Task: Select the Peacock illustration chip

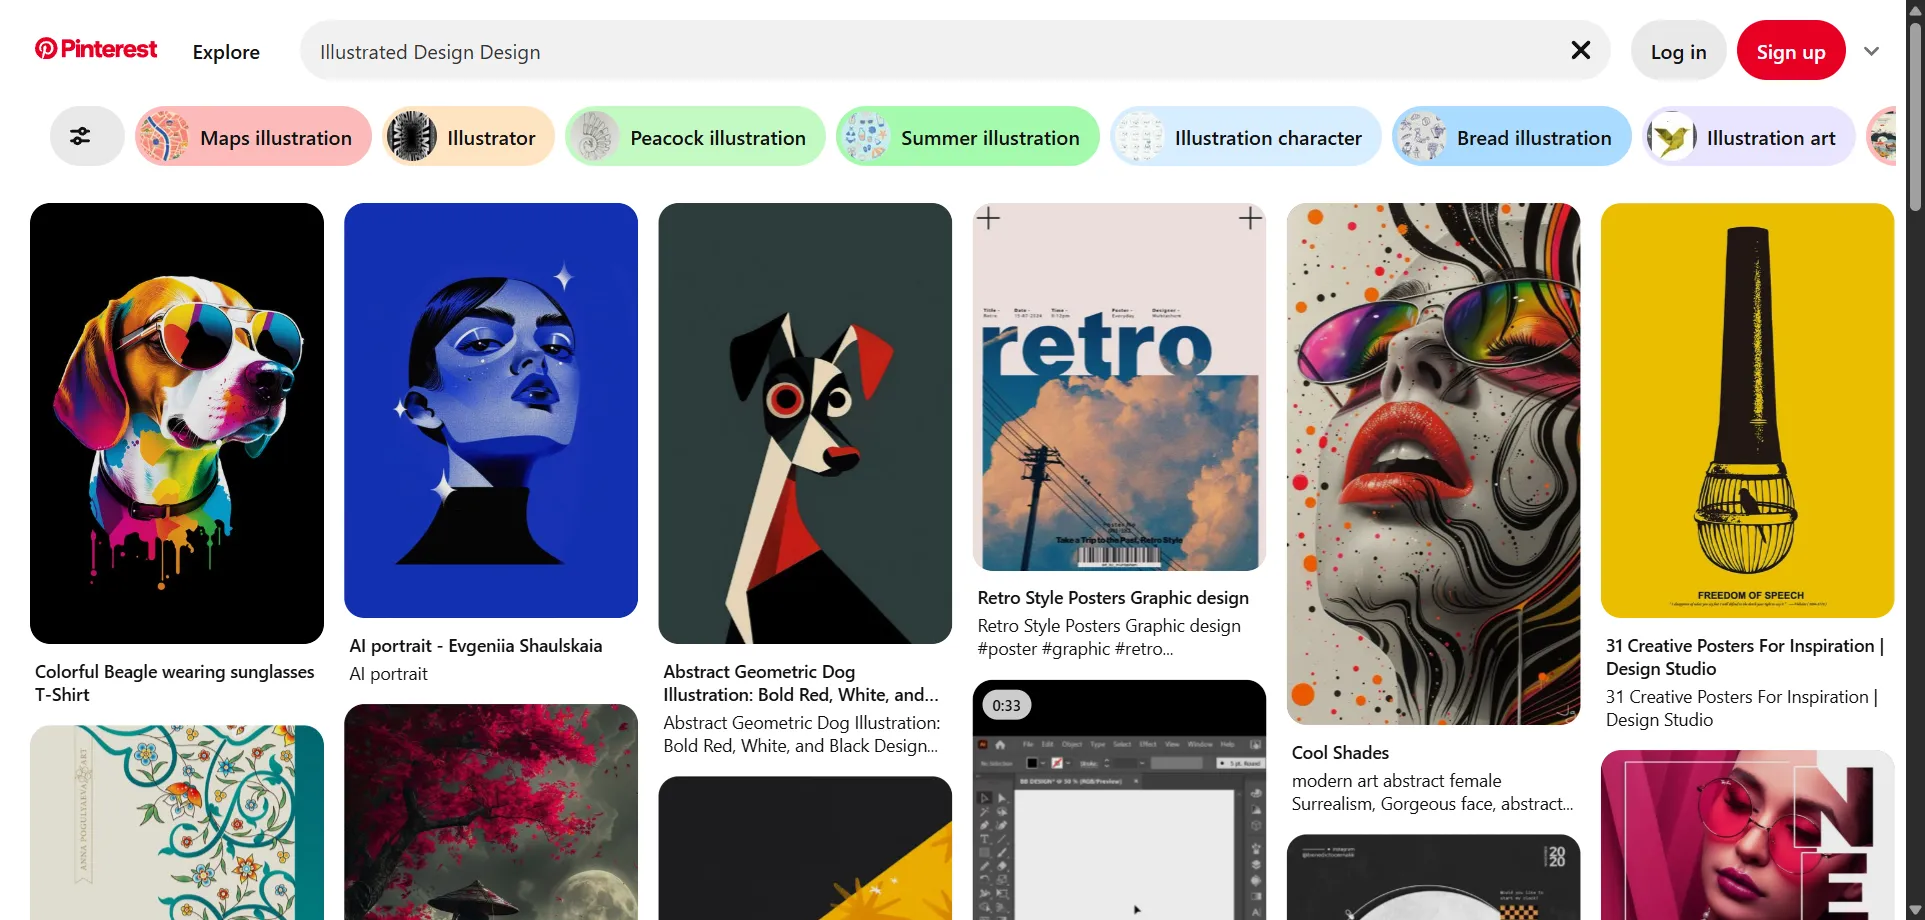Action: pyautogui.click(x=695, y=137)
